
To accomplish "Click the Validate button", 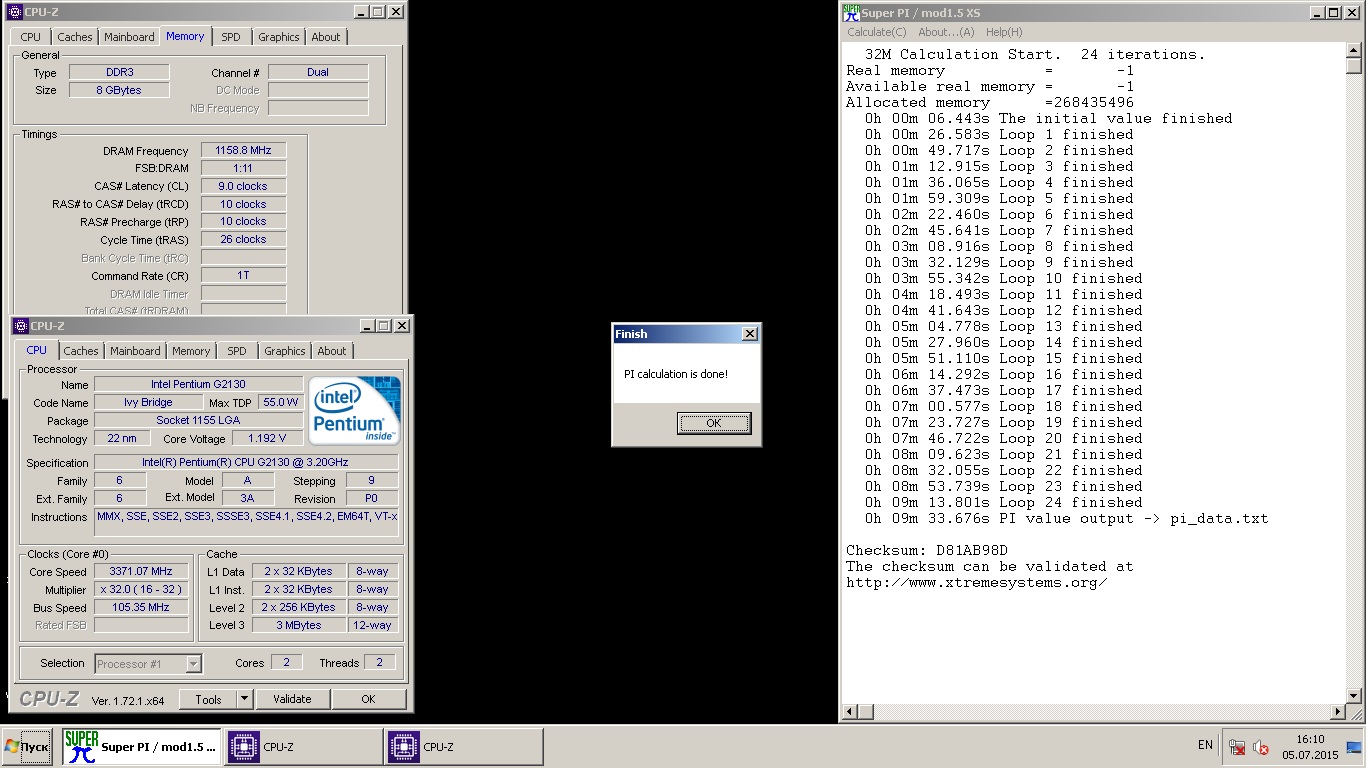I will (x=292, y=699).
